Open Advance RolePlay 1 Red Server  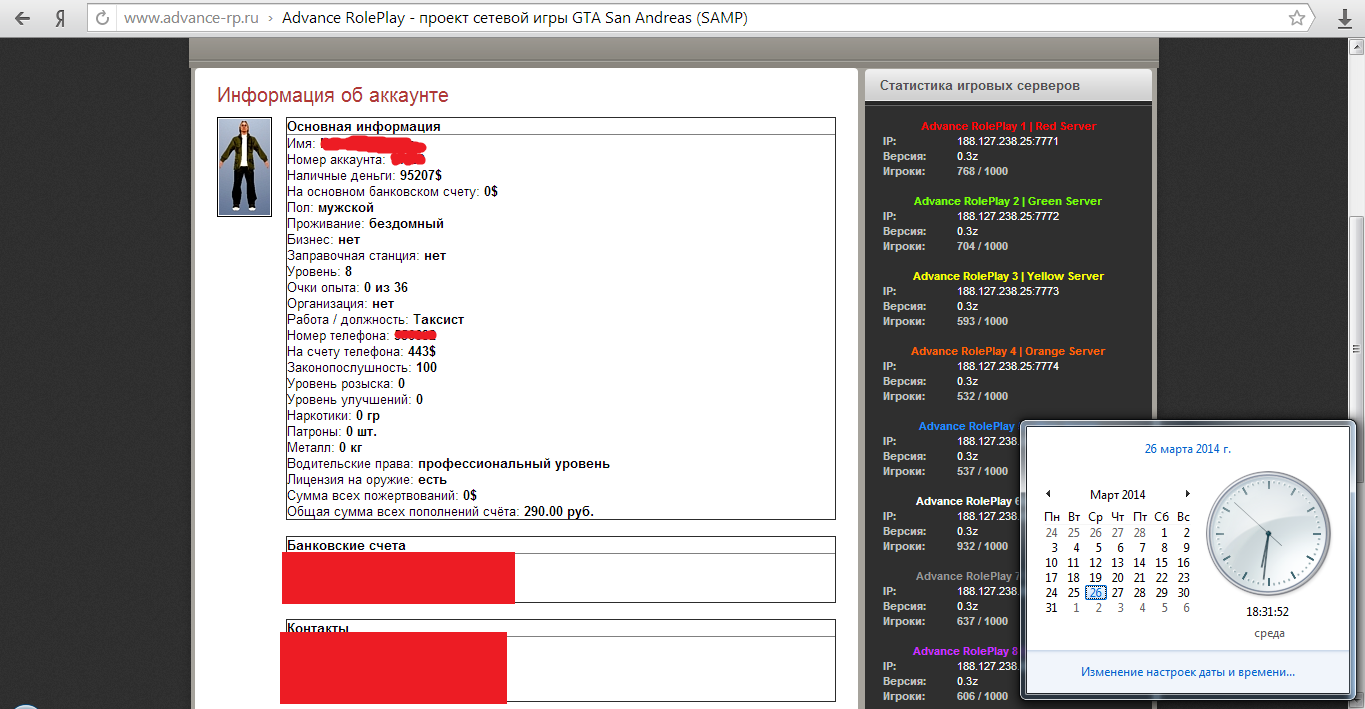1008,126
